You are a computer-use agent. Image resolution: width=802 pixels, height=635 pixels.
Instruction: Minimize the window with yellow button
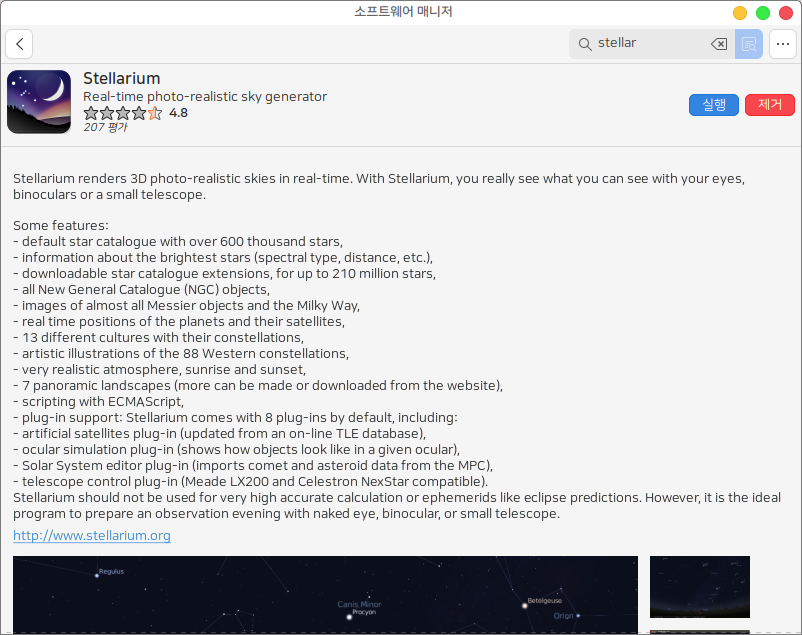point(740,13)
